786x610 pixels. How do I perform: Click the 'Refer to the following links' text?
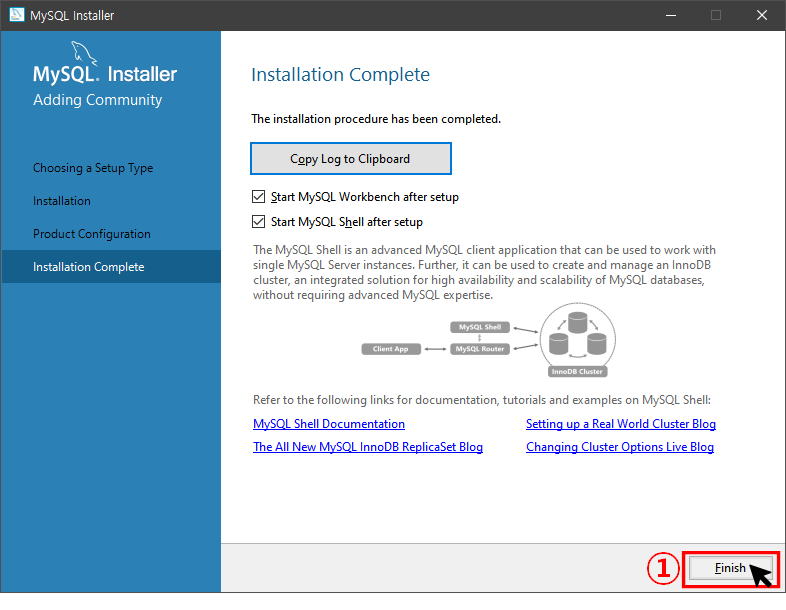(482, 400)
